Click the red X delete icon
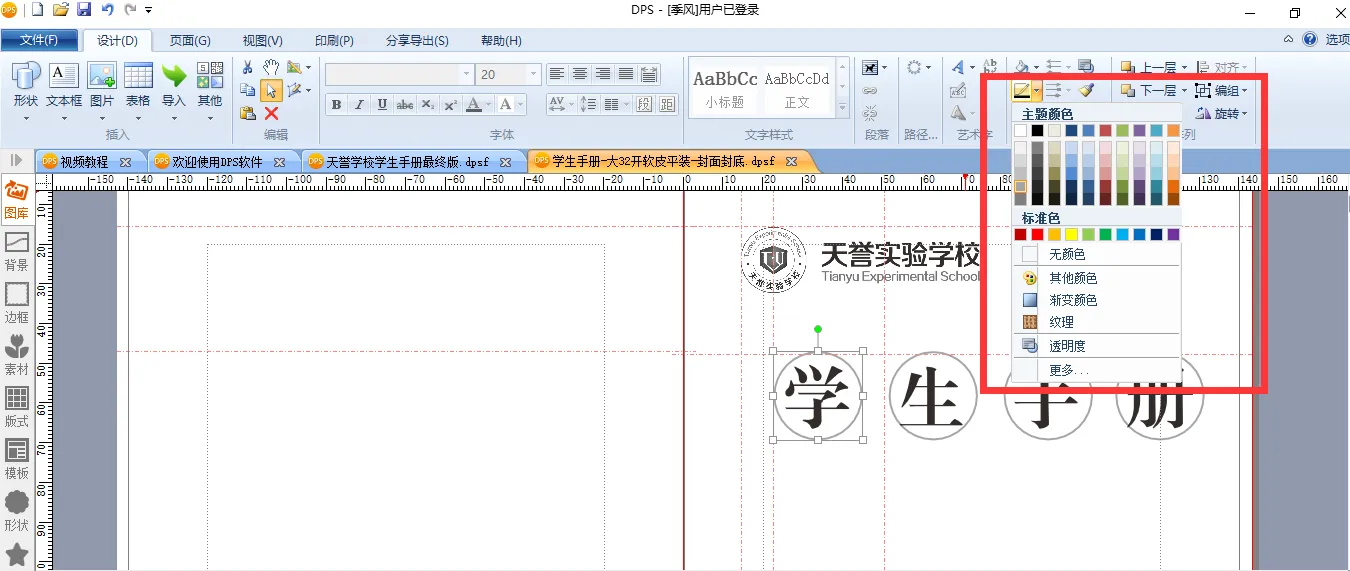The height and width of the screenshot is (571, 1350). coord(271,113)
